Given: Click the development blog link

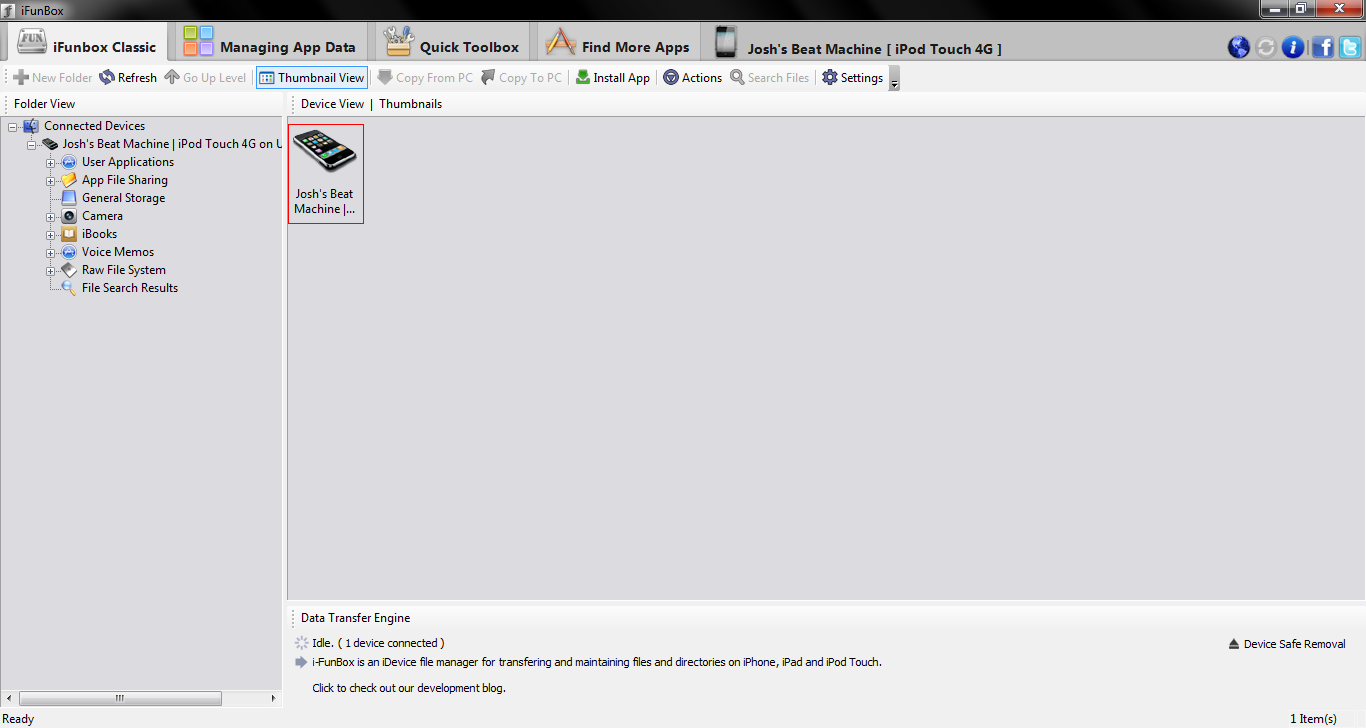Looking at the screenshot, I should (409, 688).
